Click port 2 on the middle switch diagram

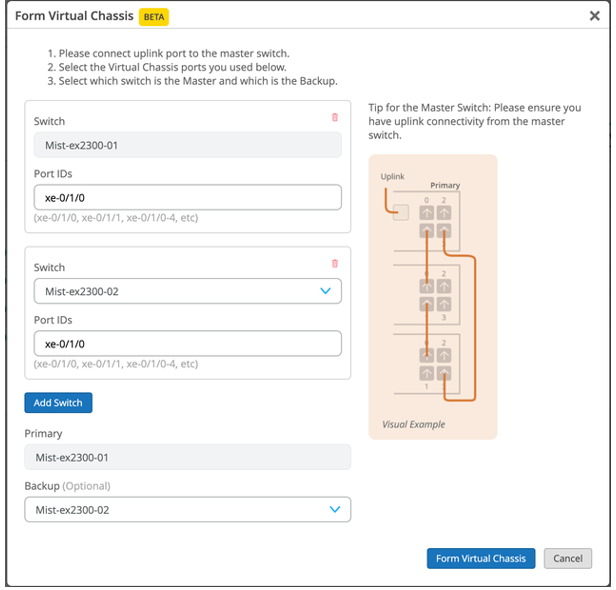pyautogui.click(x=444, y=286)
